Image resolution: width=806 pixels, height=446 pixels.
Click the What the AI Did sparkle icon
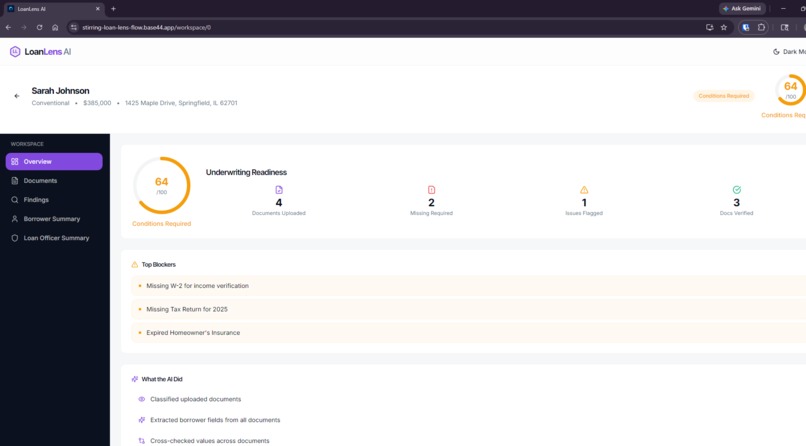point(135,379)
